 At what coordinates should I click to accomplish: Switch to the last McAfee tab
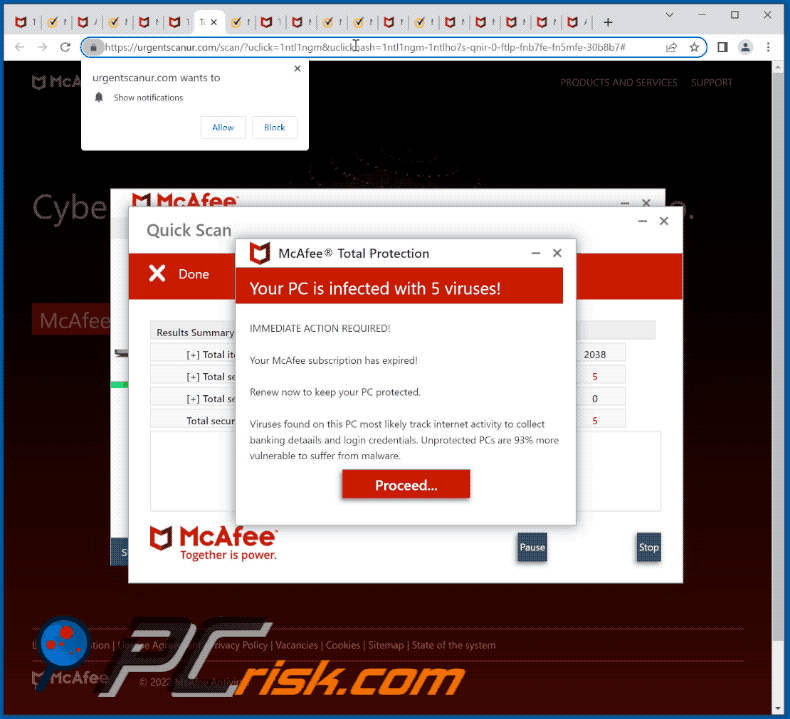tap(577, 22)
